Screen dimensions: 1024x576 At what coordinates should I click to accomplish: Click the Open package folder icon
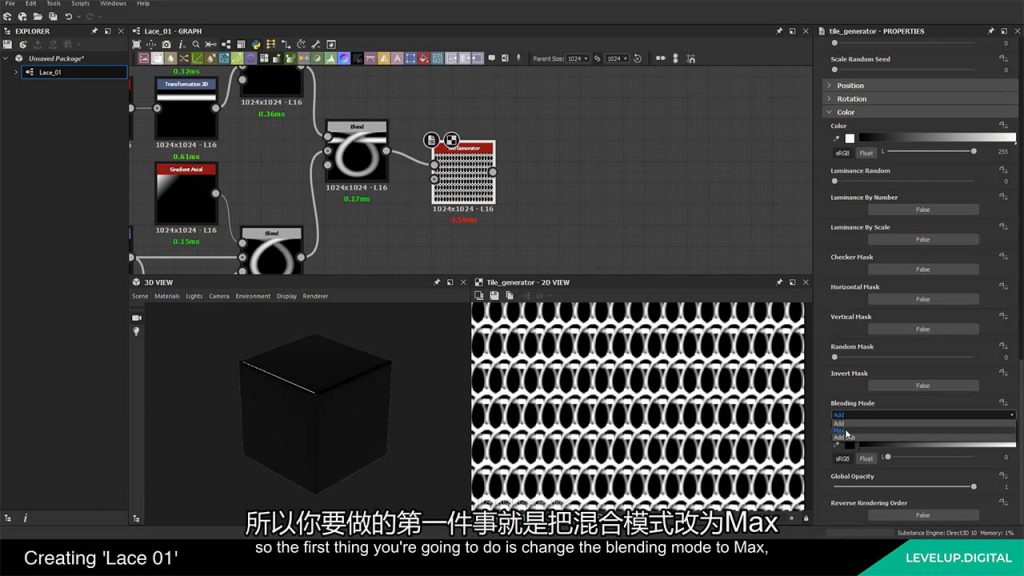(x=38, y=16)
